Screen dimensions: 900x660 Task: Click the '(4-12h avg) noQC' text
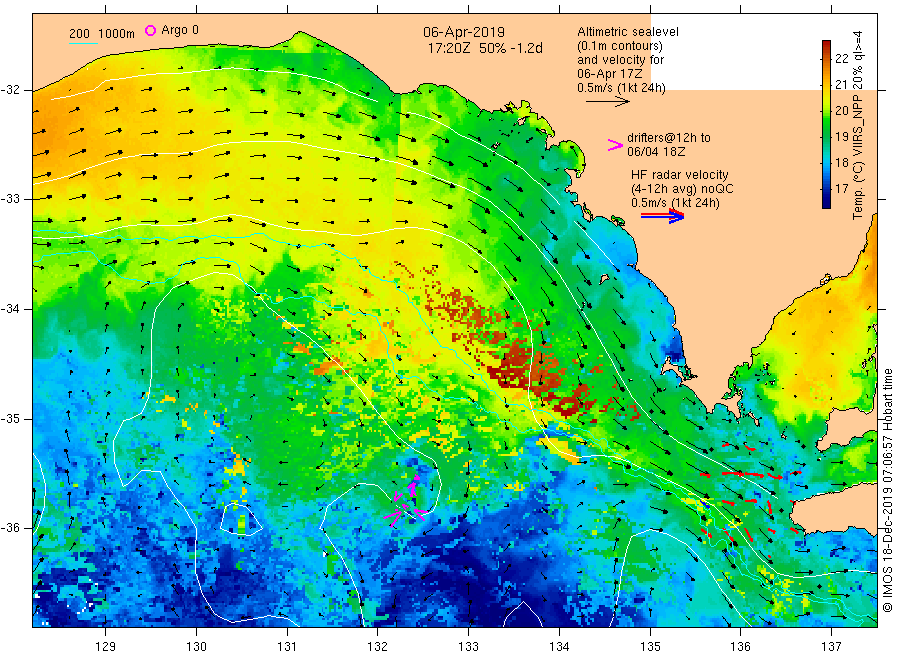(682, 188)
